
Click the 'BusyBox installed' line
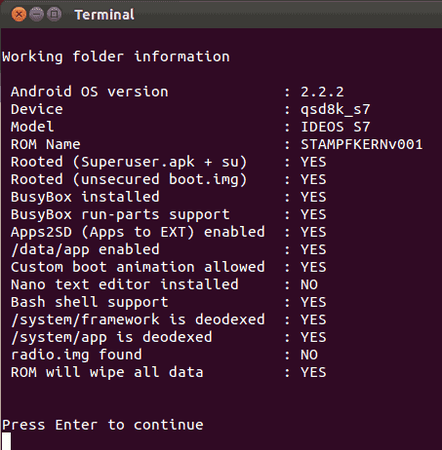(168, 197)
